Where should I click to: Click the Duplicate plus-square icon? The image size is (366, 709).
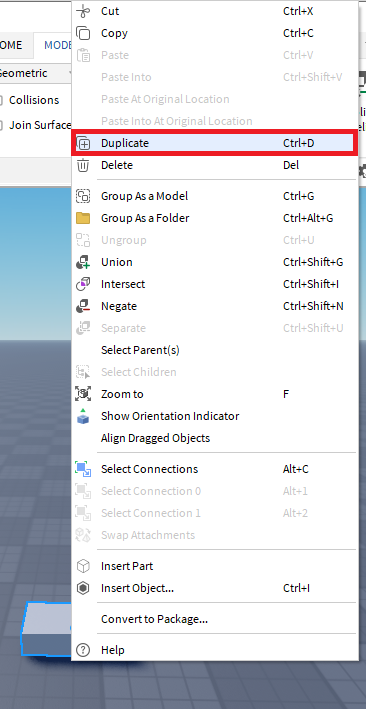83,143
